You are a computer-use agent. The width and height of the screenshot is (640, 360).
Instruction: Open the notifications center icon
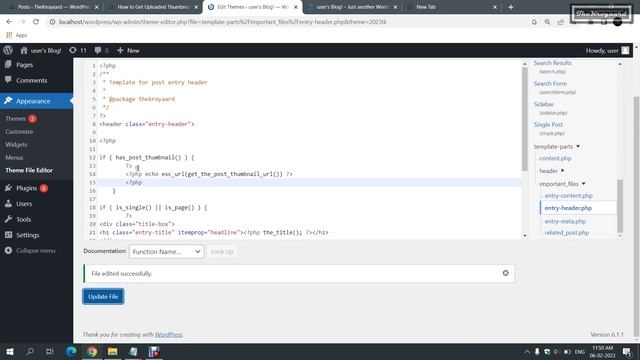[627, 351]
